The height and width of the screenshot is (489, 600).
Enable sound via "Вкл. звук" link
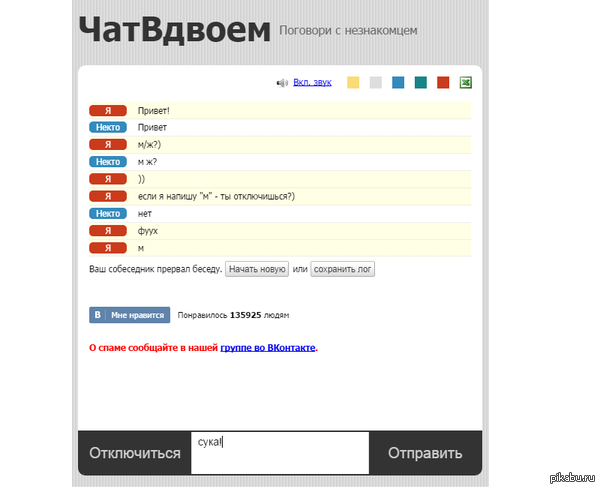click(312, 83)
